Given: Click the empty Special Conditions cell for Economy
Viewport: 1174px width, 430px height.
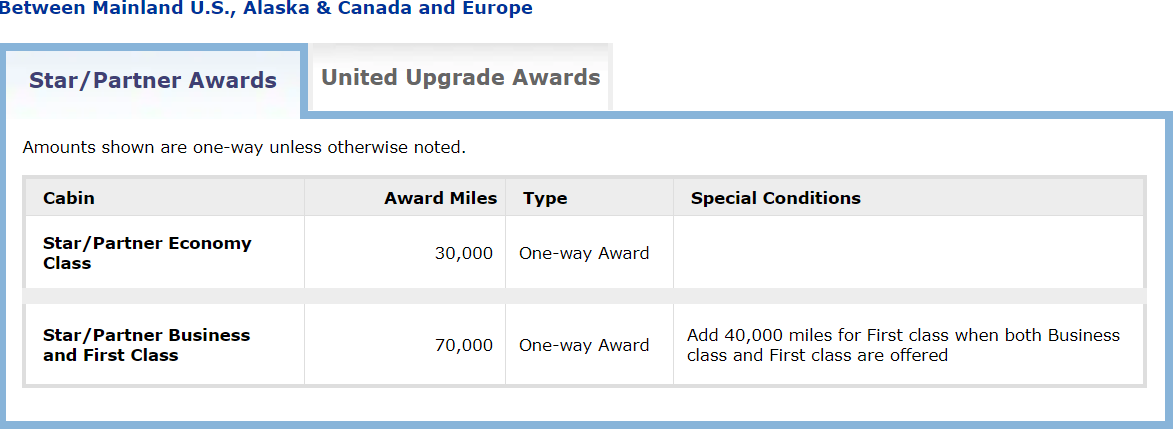Looking at the screenshot, I should click(908, 252).
